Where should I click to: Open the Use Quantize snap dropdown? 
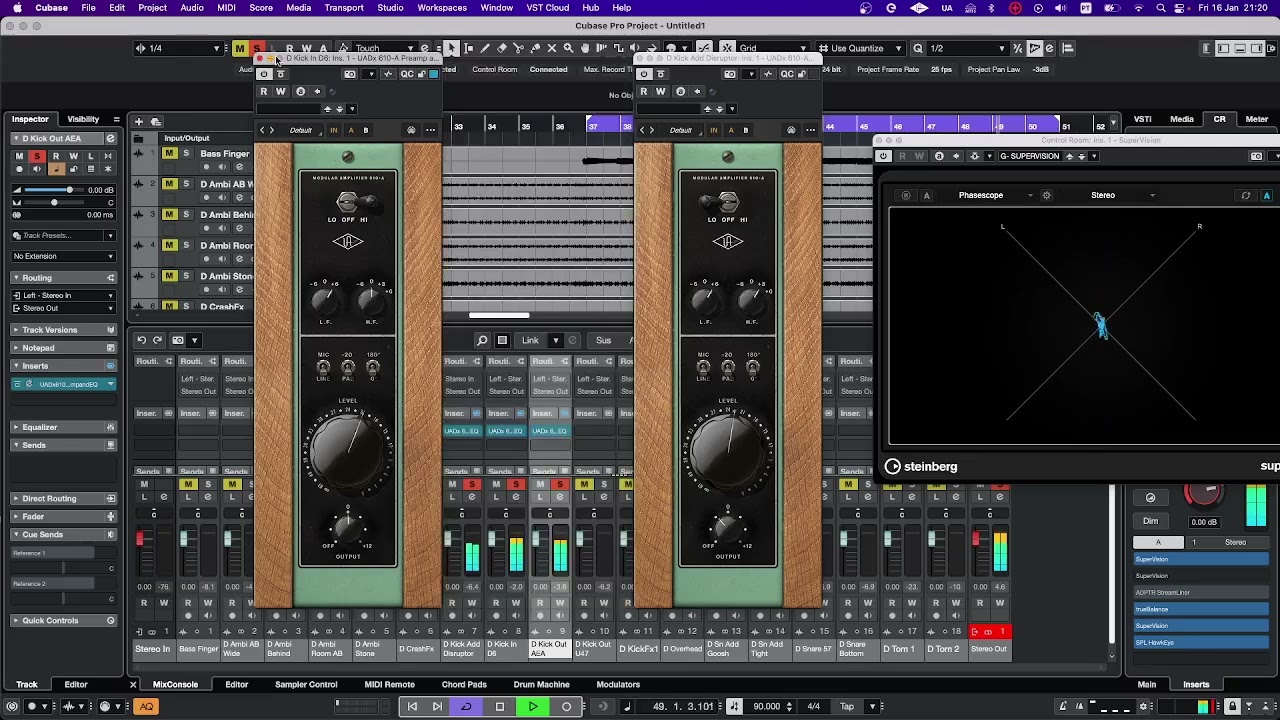click(863, 48)
